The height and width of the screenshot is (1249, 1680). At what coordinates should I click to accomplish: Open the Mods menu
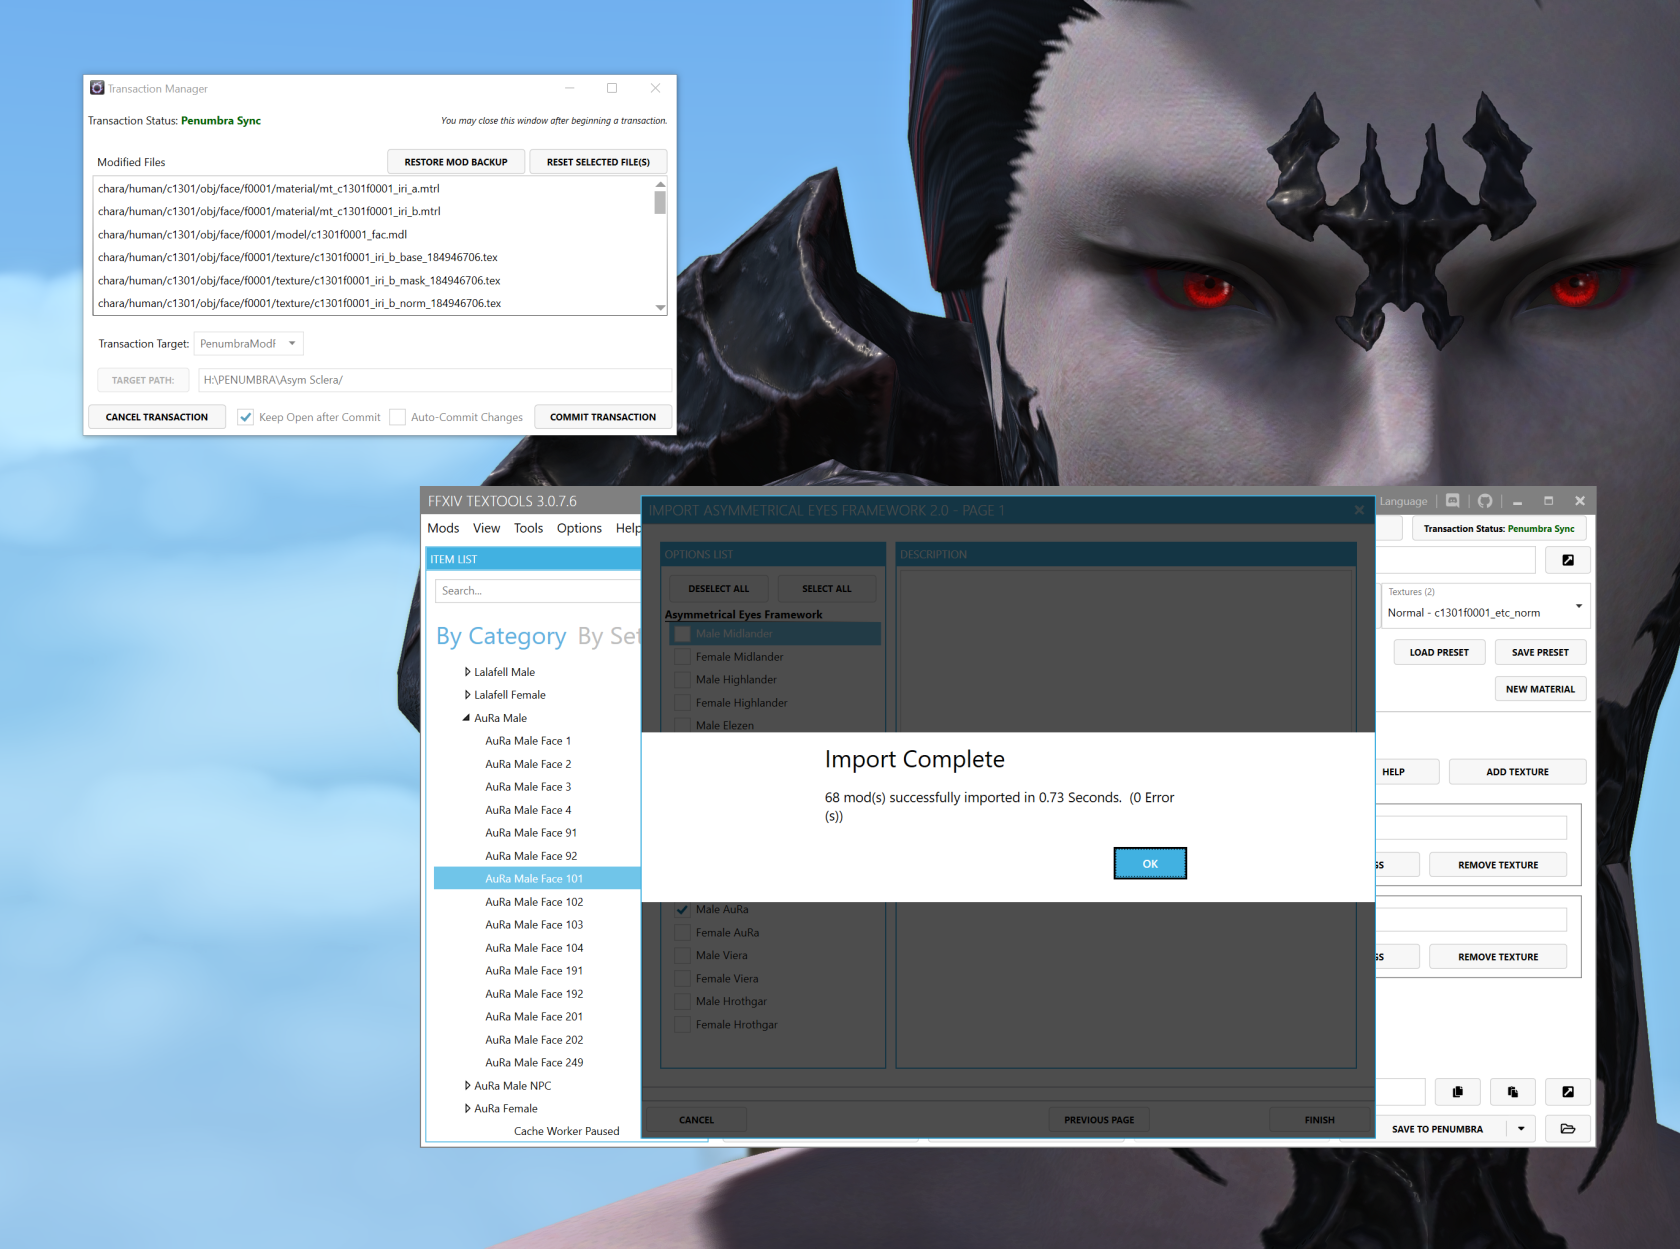[443, 528]
